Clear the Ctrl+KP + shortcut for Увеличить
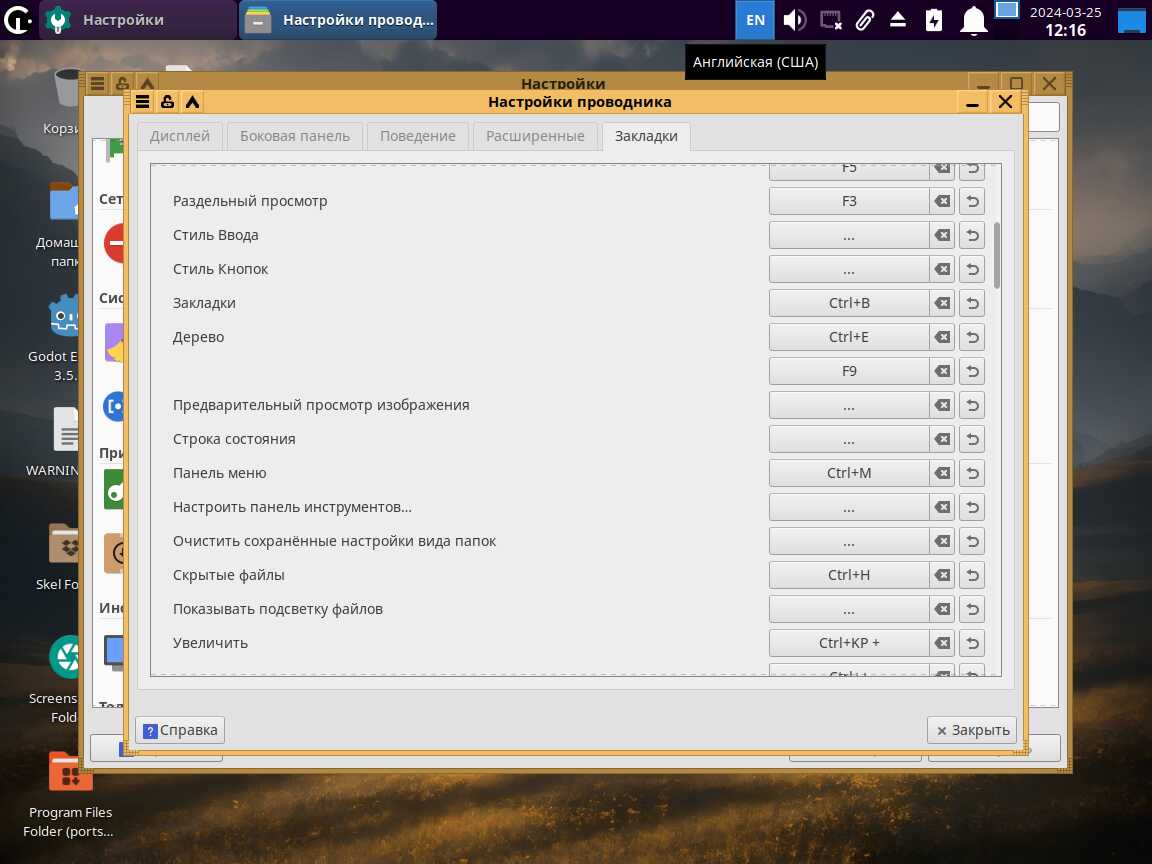The width and height of the screenshot is (1152, 864). click(942, 643)
